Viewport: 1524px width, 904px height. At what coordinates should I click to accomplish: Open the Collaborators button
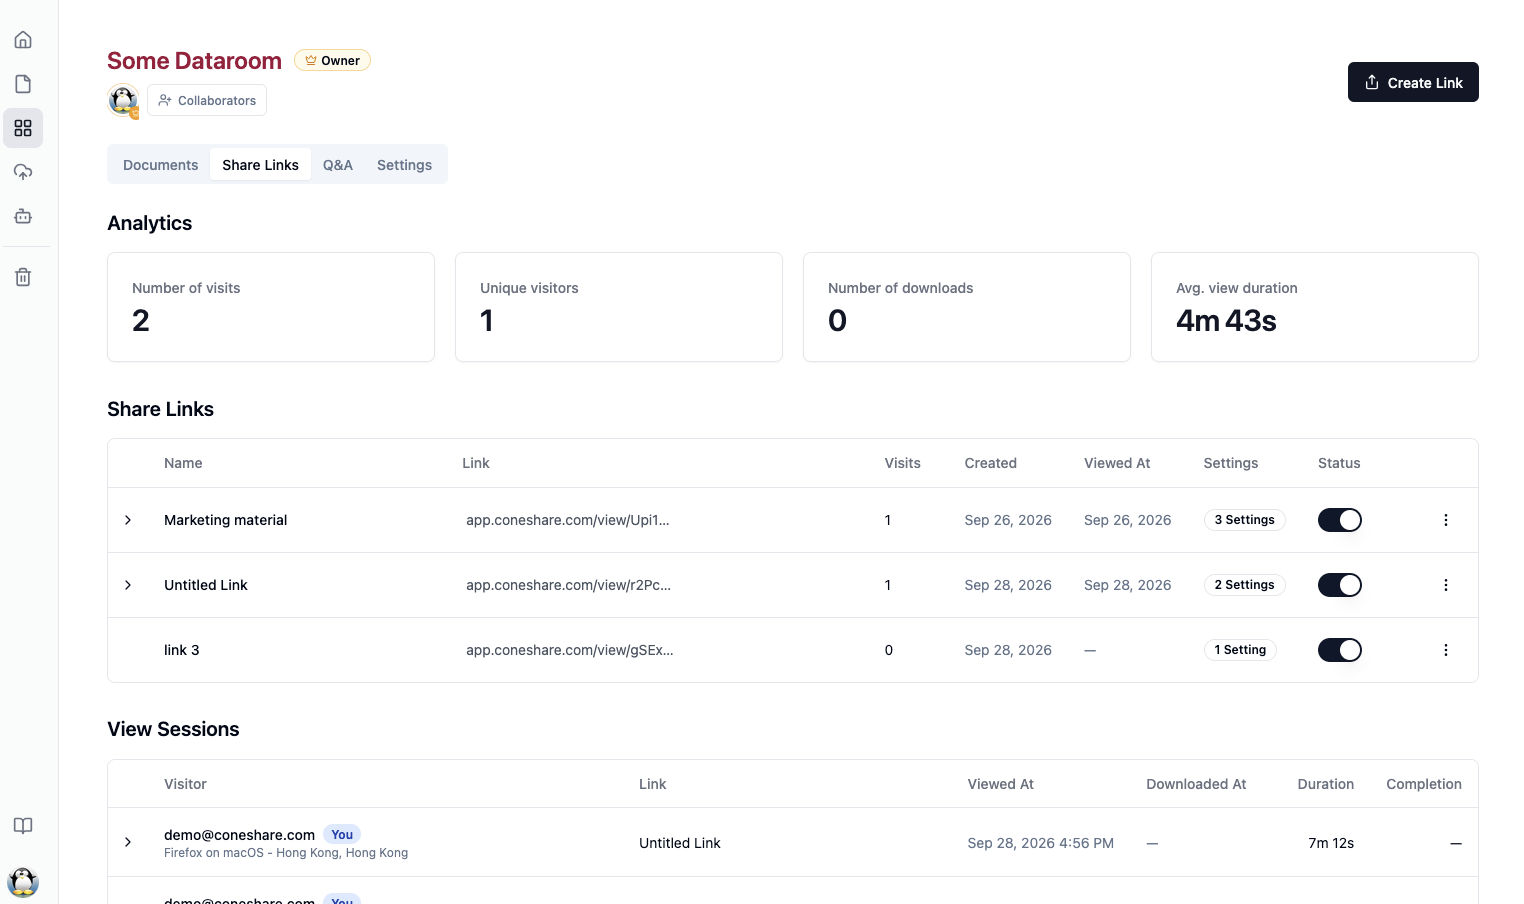pos(207,100)
